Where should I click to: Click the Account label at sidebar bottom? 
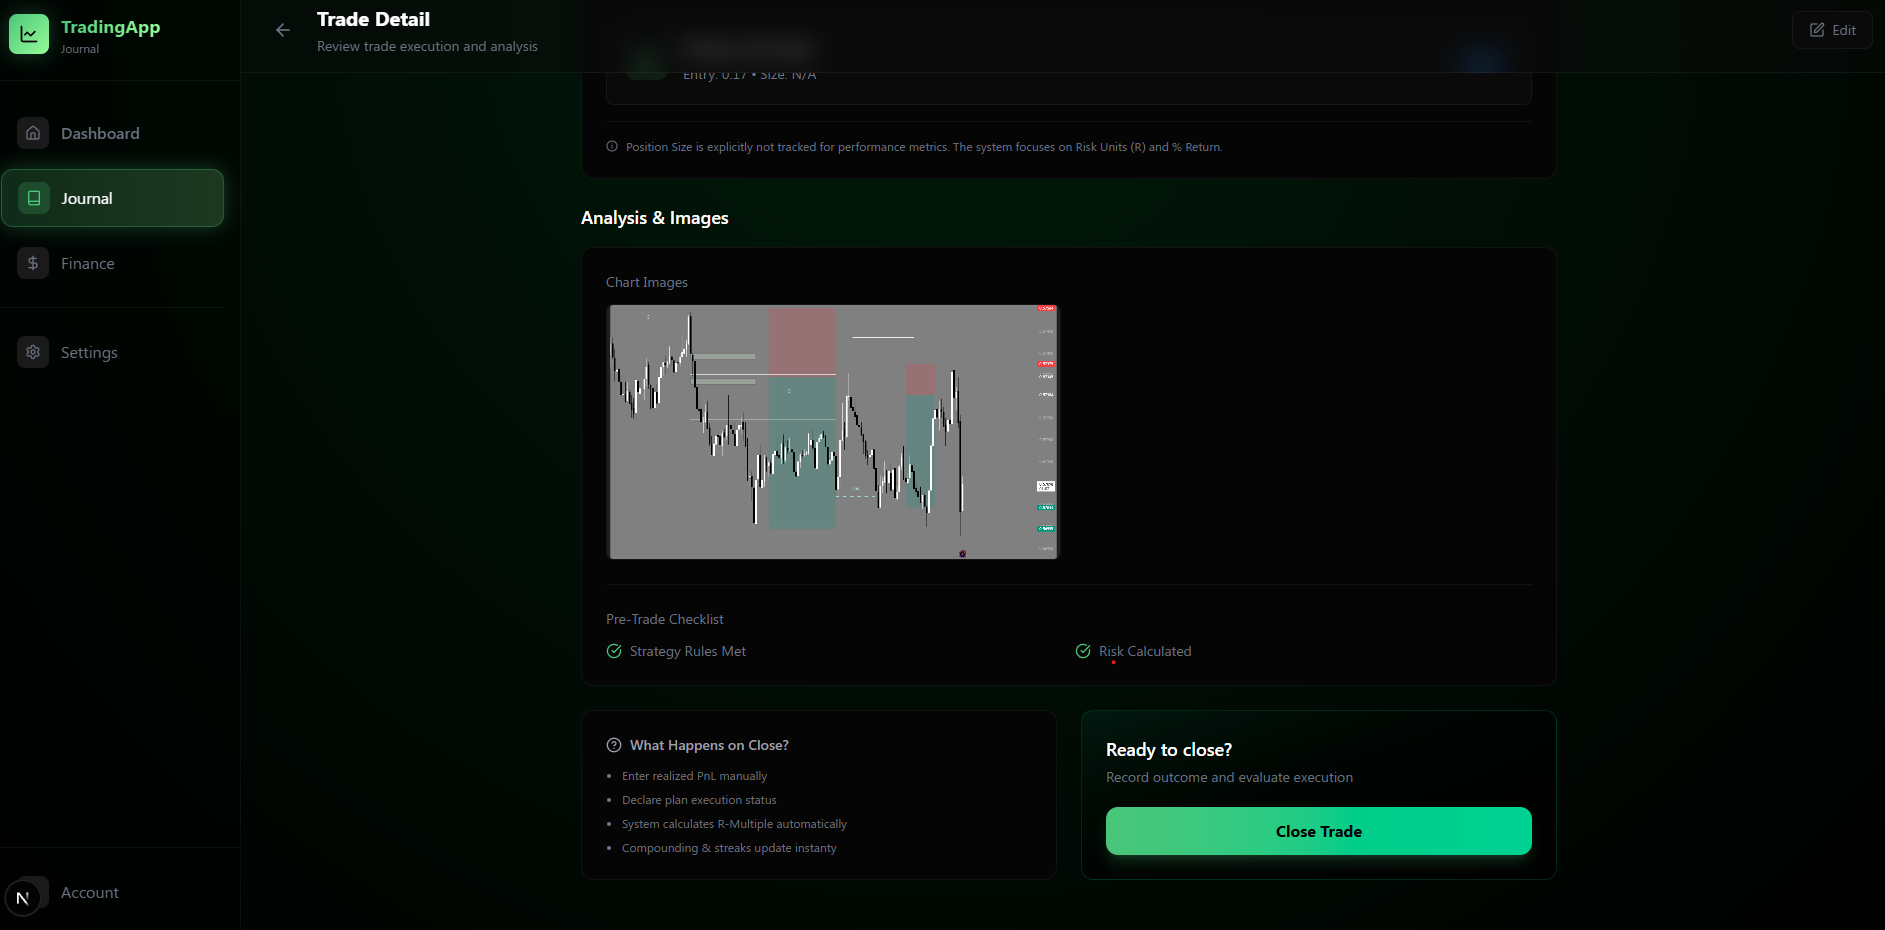[x=90, y=892]
